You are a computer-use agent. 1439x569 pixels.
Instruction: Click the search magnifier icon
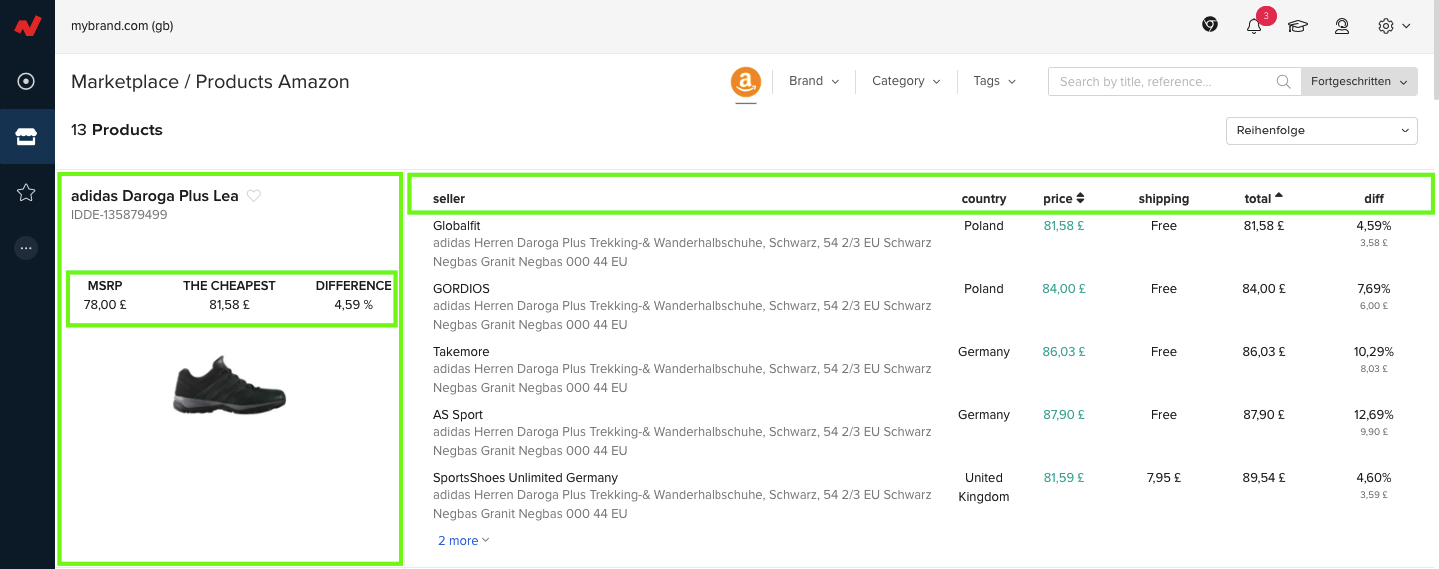[1284, 82]
